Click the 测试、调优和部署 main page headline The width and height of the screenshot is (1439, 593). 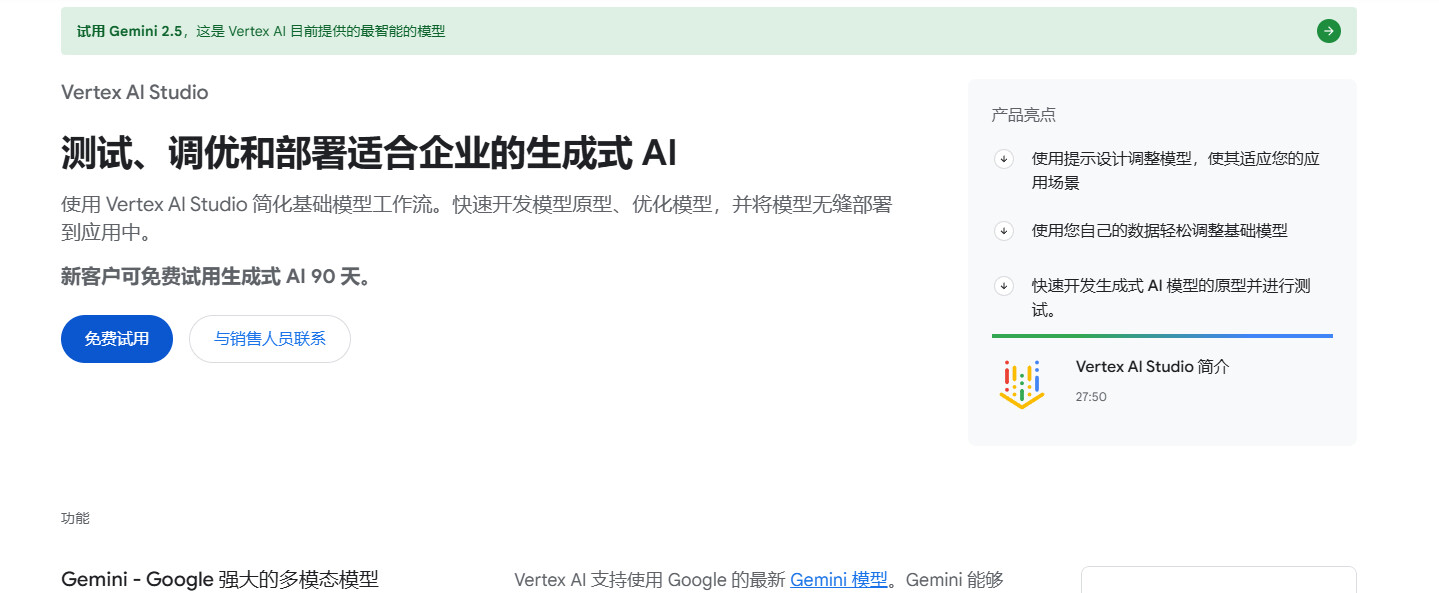click(x=368, y=154)
